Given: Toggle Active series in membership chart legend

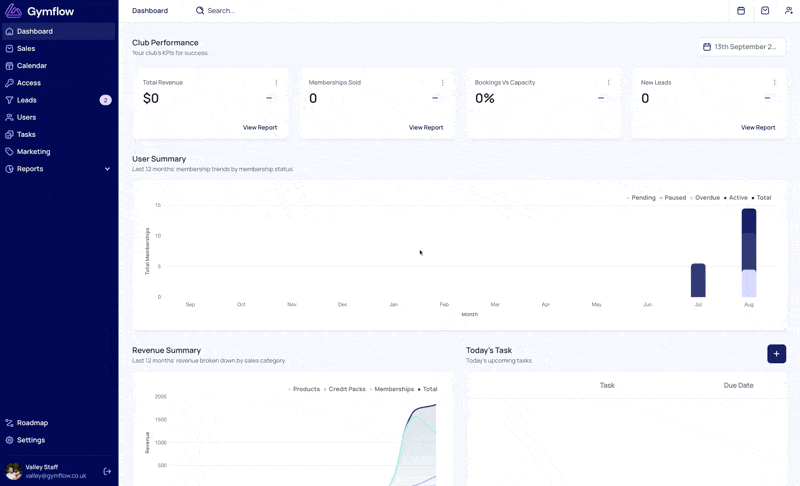Looking at the screenshot, I should coord(736,198).
